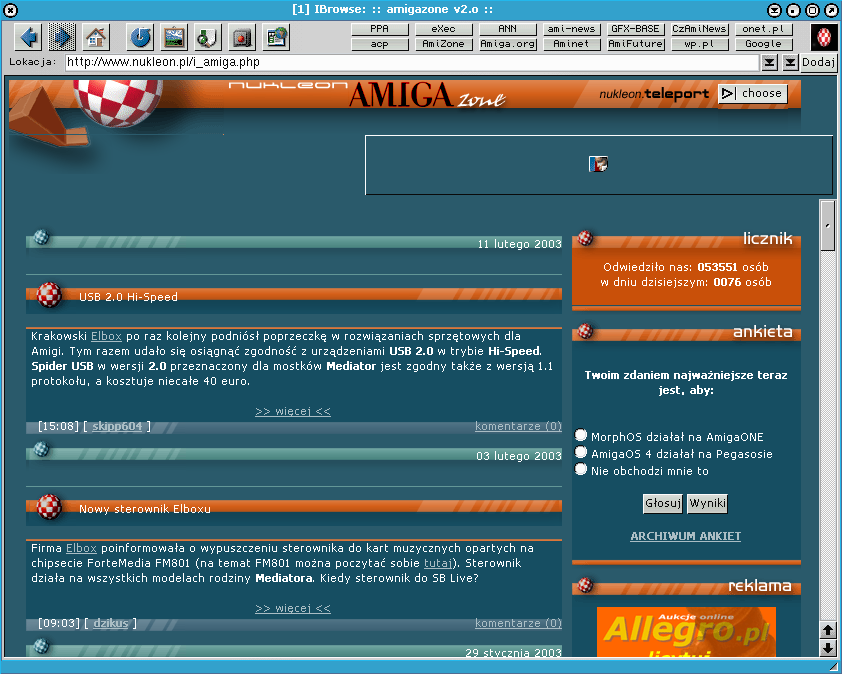Open 'komentarze (0)' for the 09:03 post

(x=518, y=624)
